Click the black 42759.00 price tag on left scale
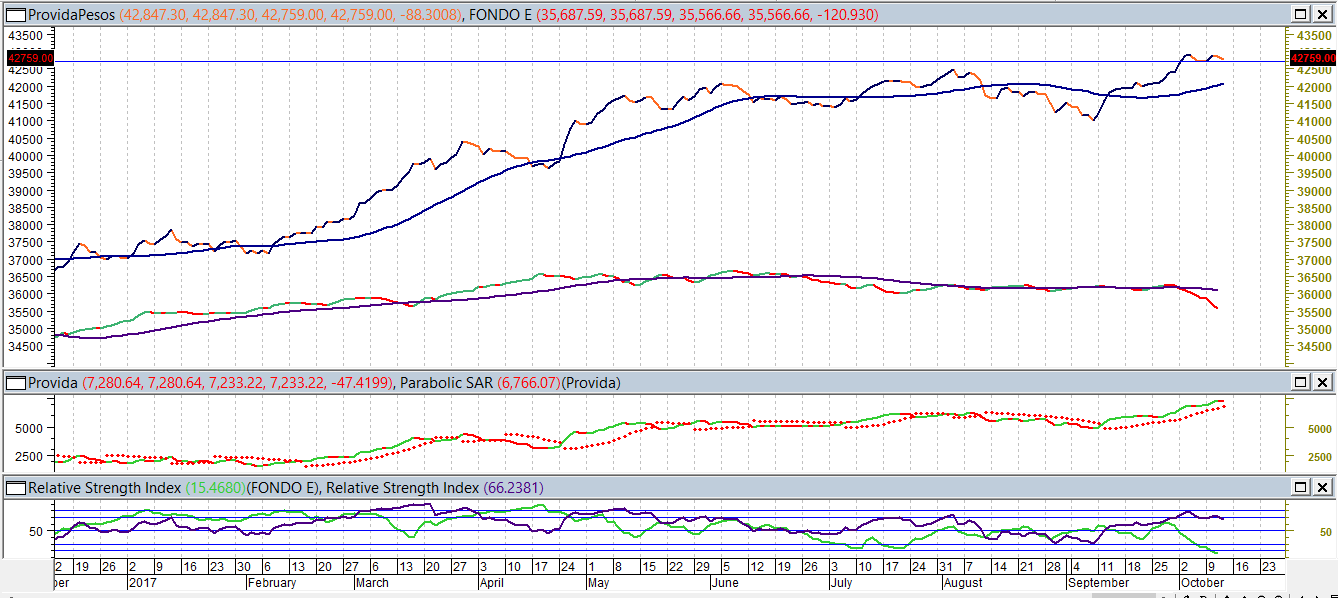Image resolution: width=1338 pixels, height=598 pixels. pos(29,59)
